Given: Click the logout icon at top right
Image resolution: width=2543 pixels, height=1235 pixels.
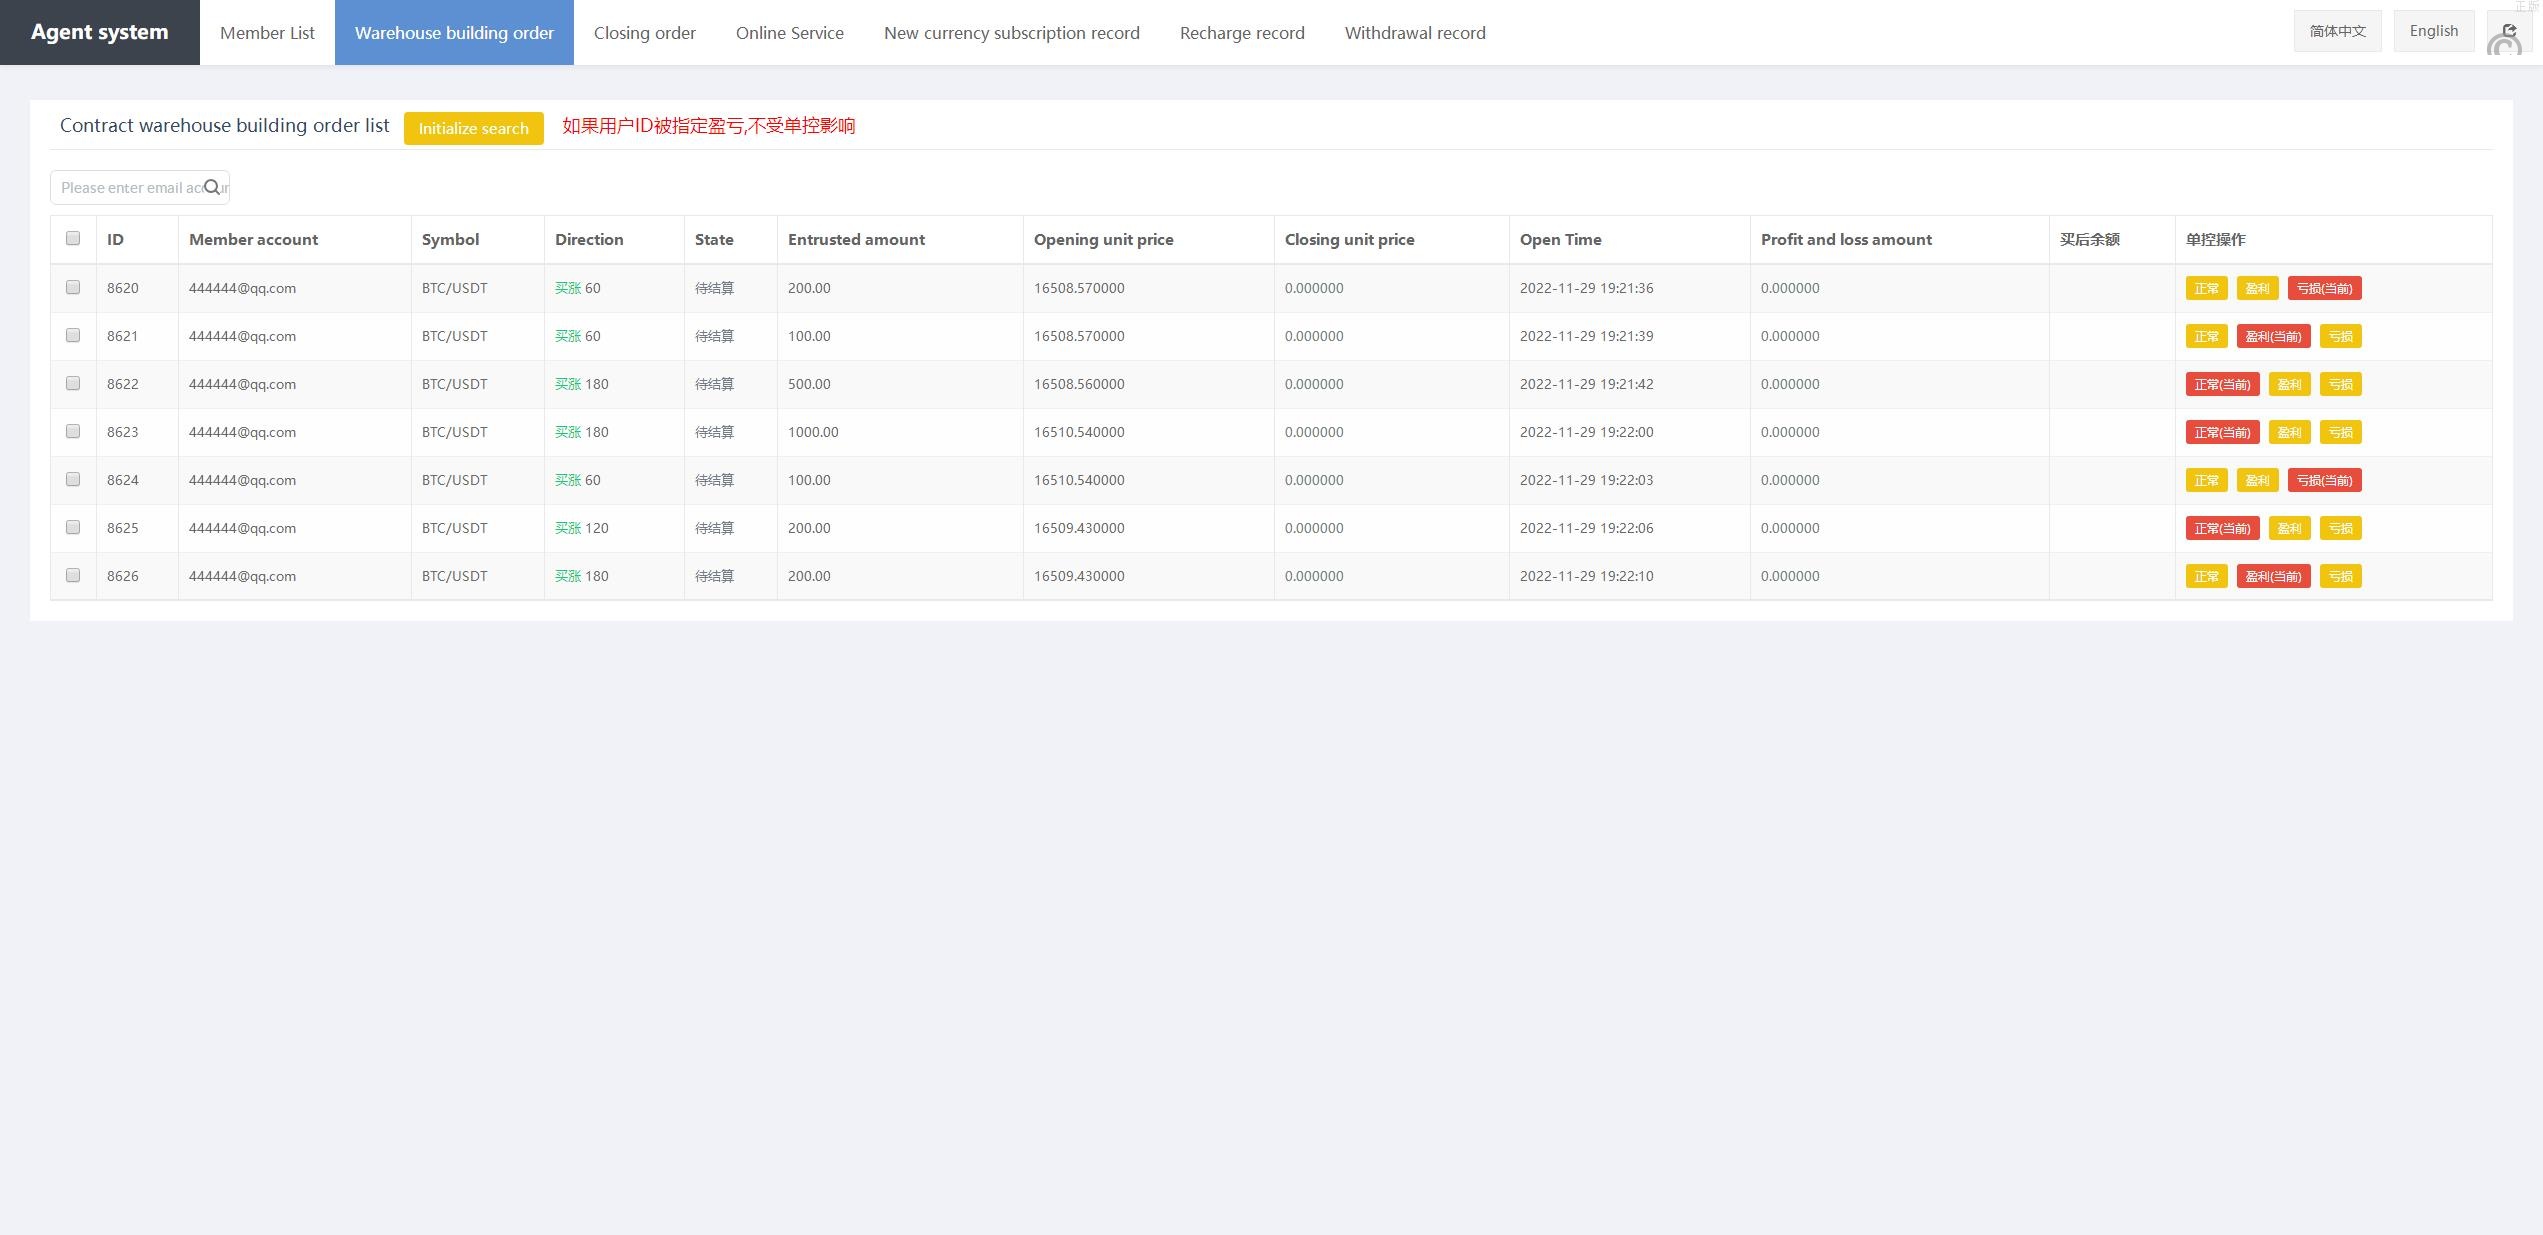Looking at the screenshot, I should point(2507,33).
